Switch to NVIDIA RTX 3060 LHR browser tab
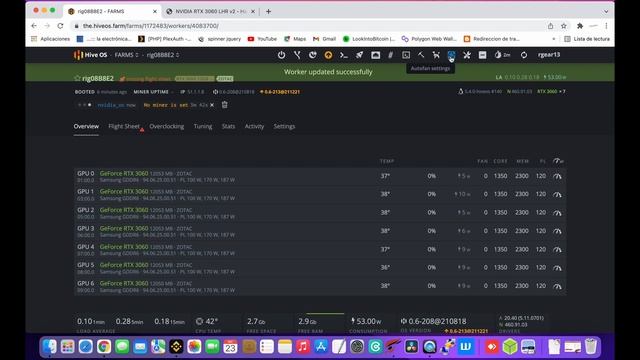This screenshot has height=360, width=640. click(210, 11)
